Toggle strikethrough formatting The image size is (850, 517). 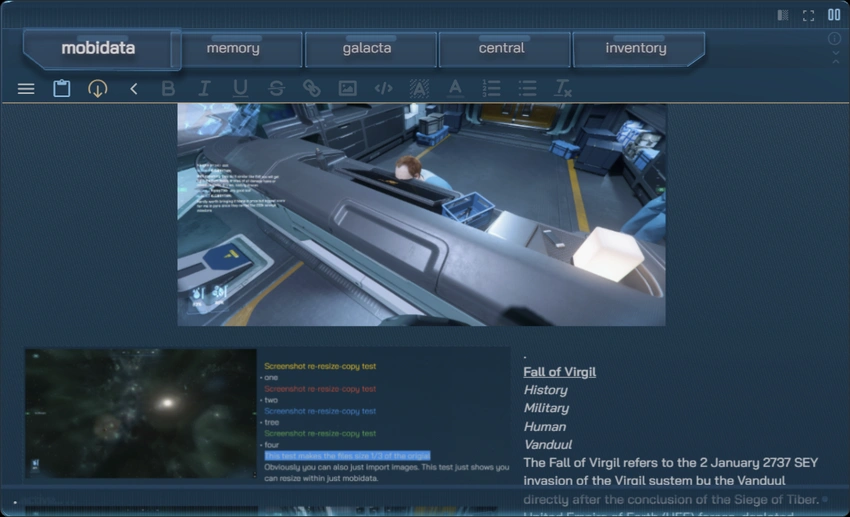point(276,88)
